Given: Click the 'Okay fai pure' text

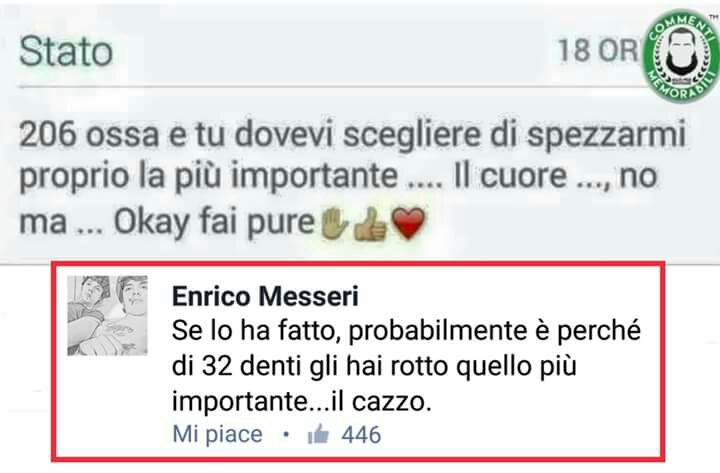Looking at the screenshot, I should point(214,223).
